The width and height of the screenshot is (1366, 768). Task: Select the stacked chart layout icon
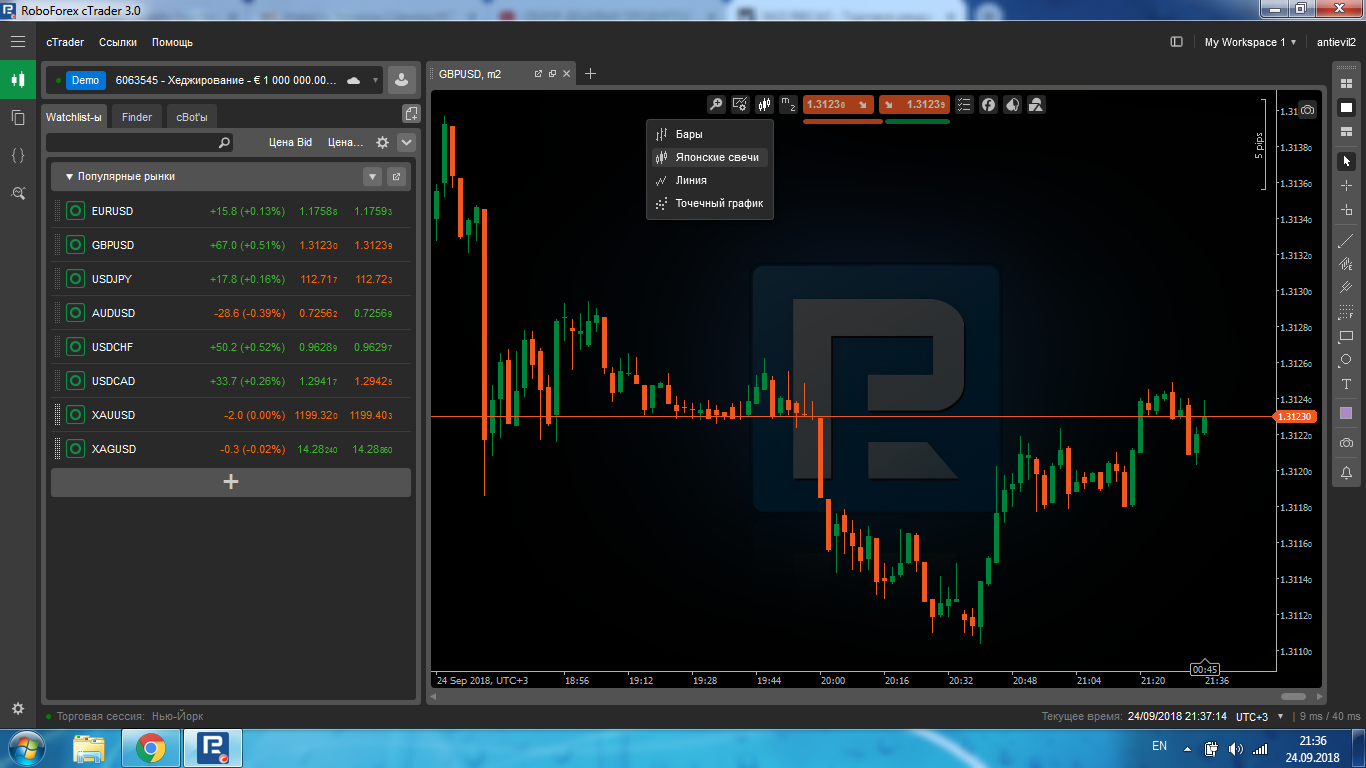coord(1346,131)
